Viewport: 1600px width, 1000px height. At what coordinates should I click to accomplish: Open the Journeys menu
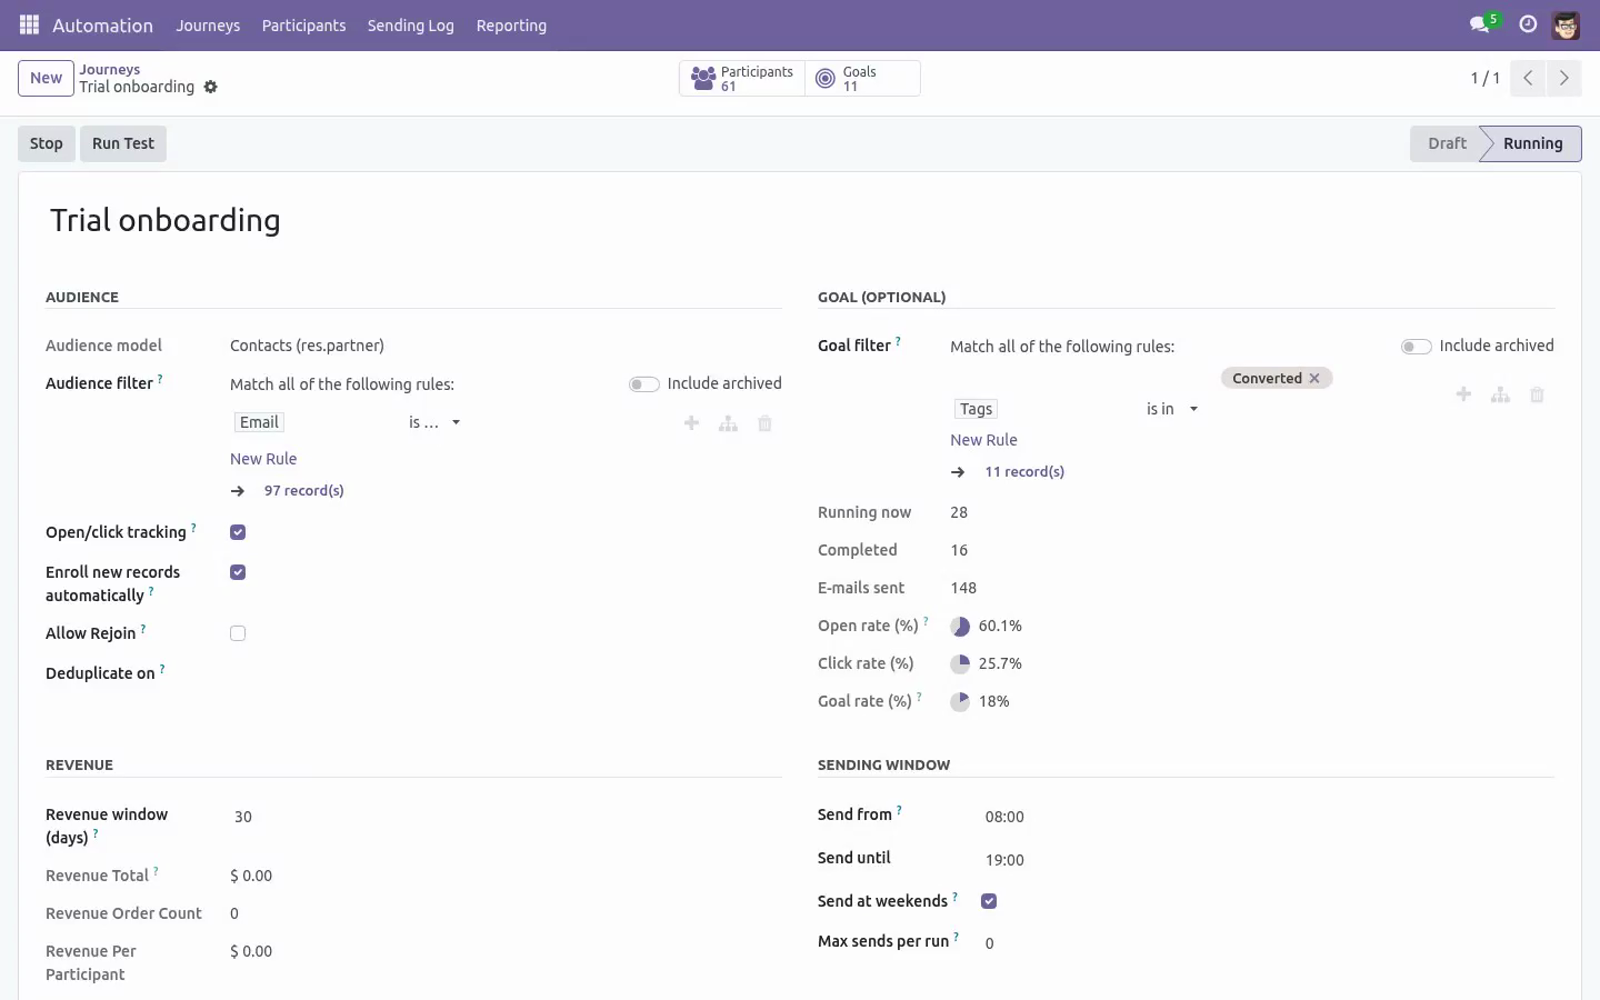208,25
